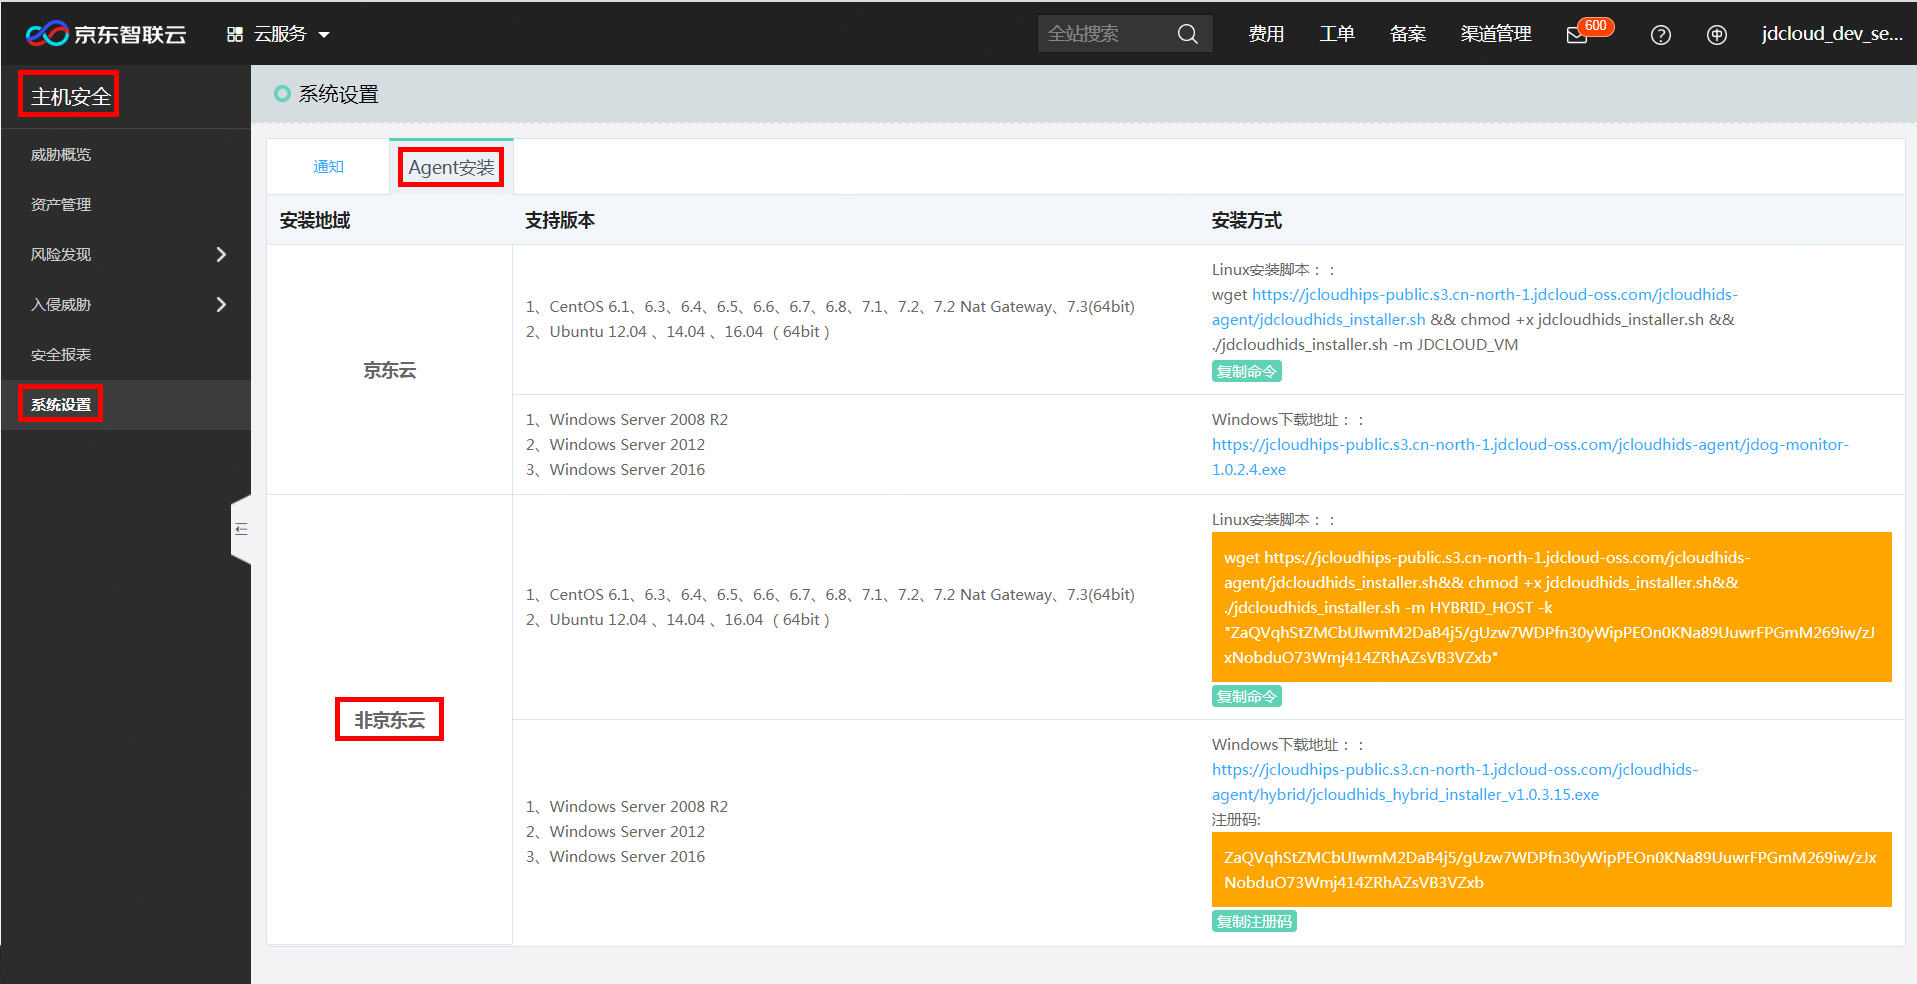Click 备案 in the top bar
1917x984 pixels.
click(x=1406, y=33)
